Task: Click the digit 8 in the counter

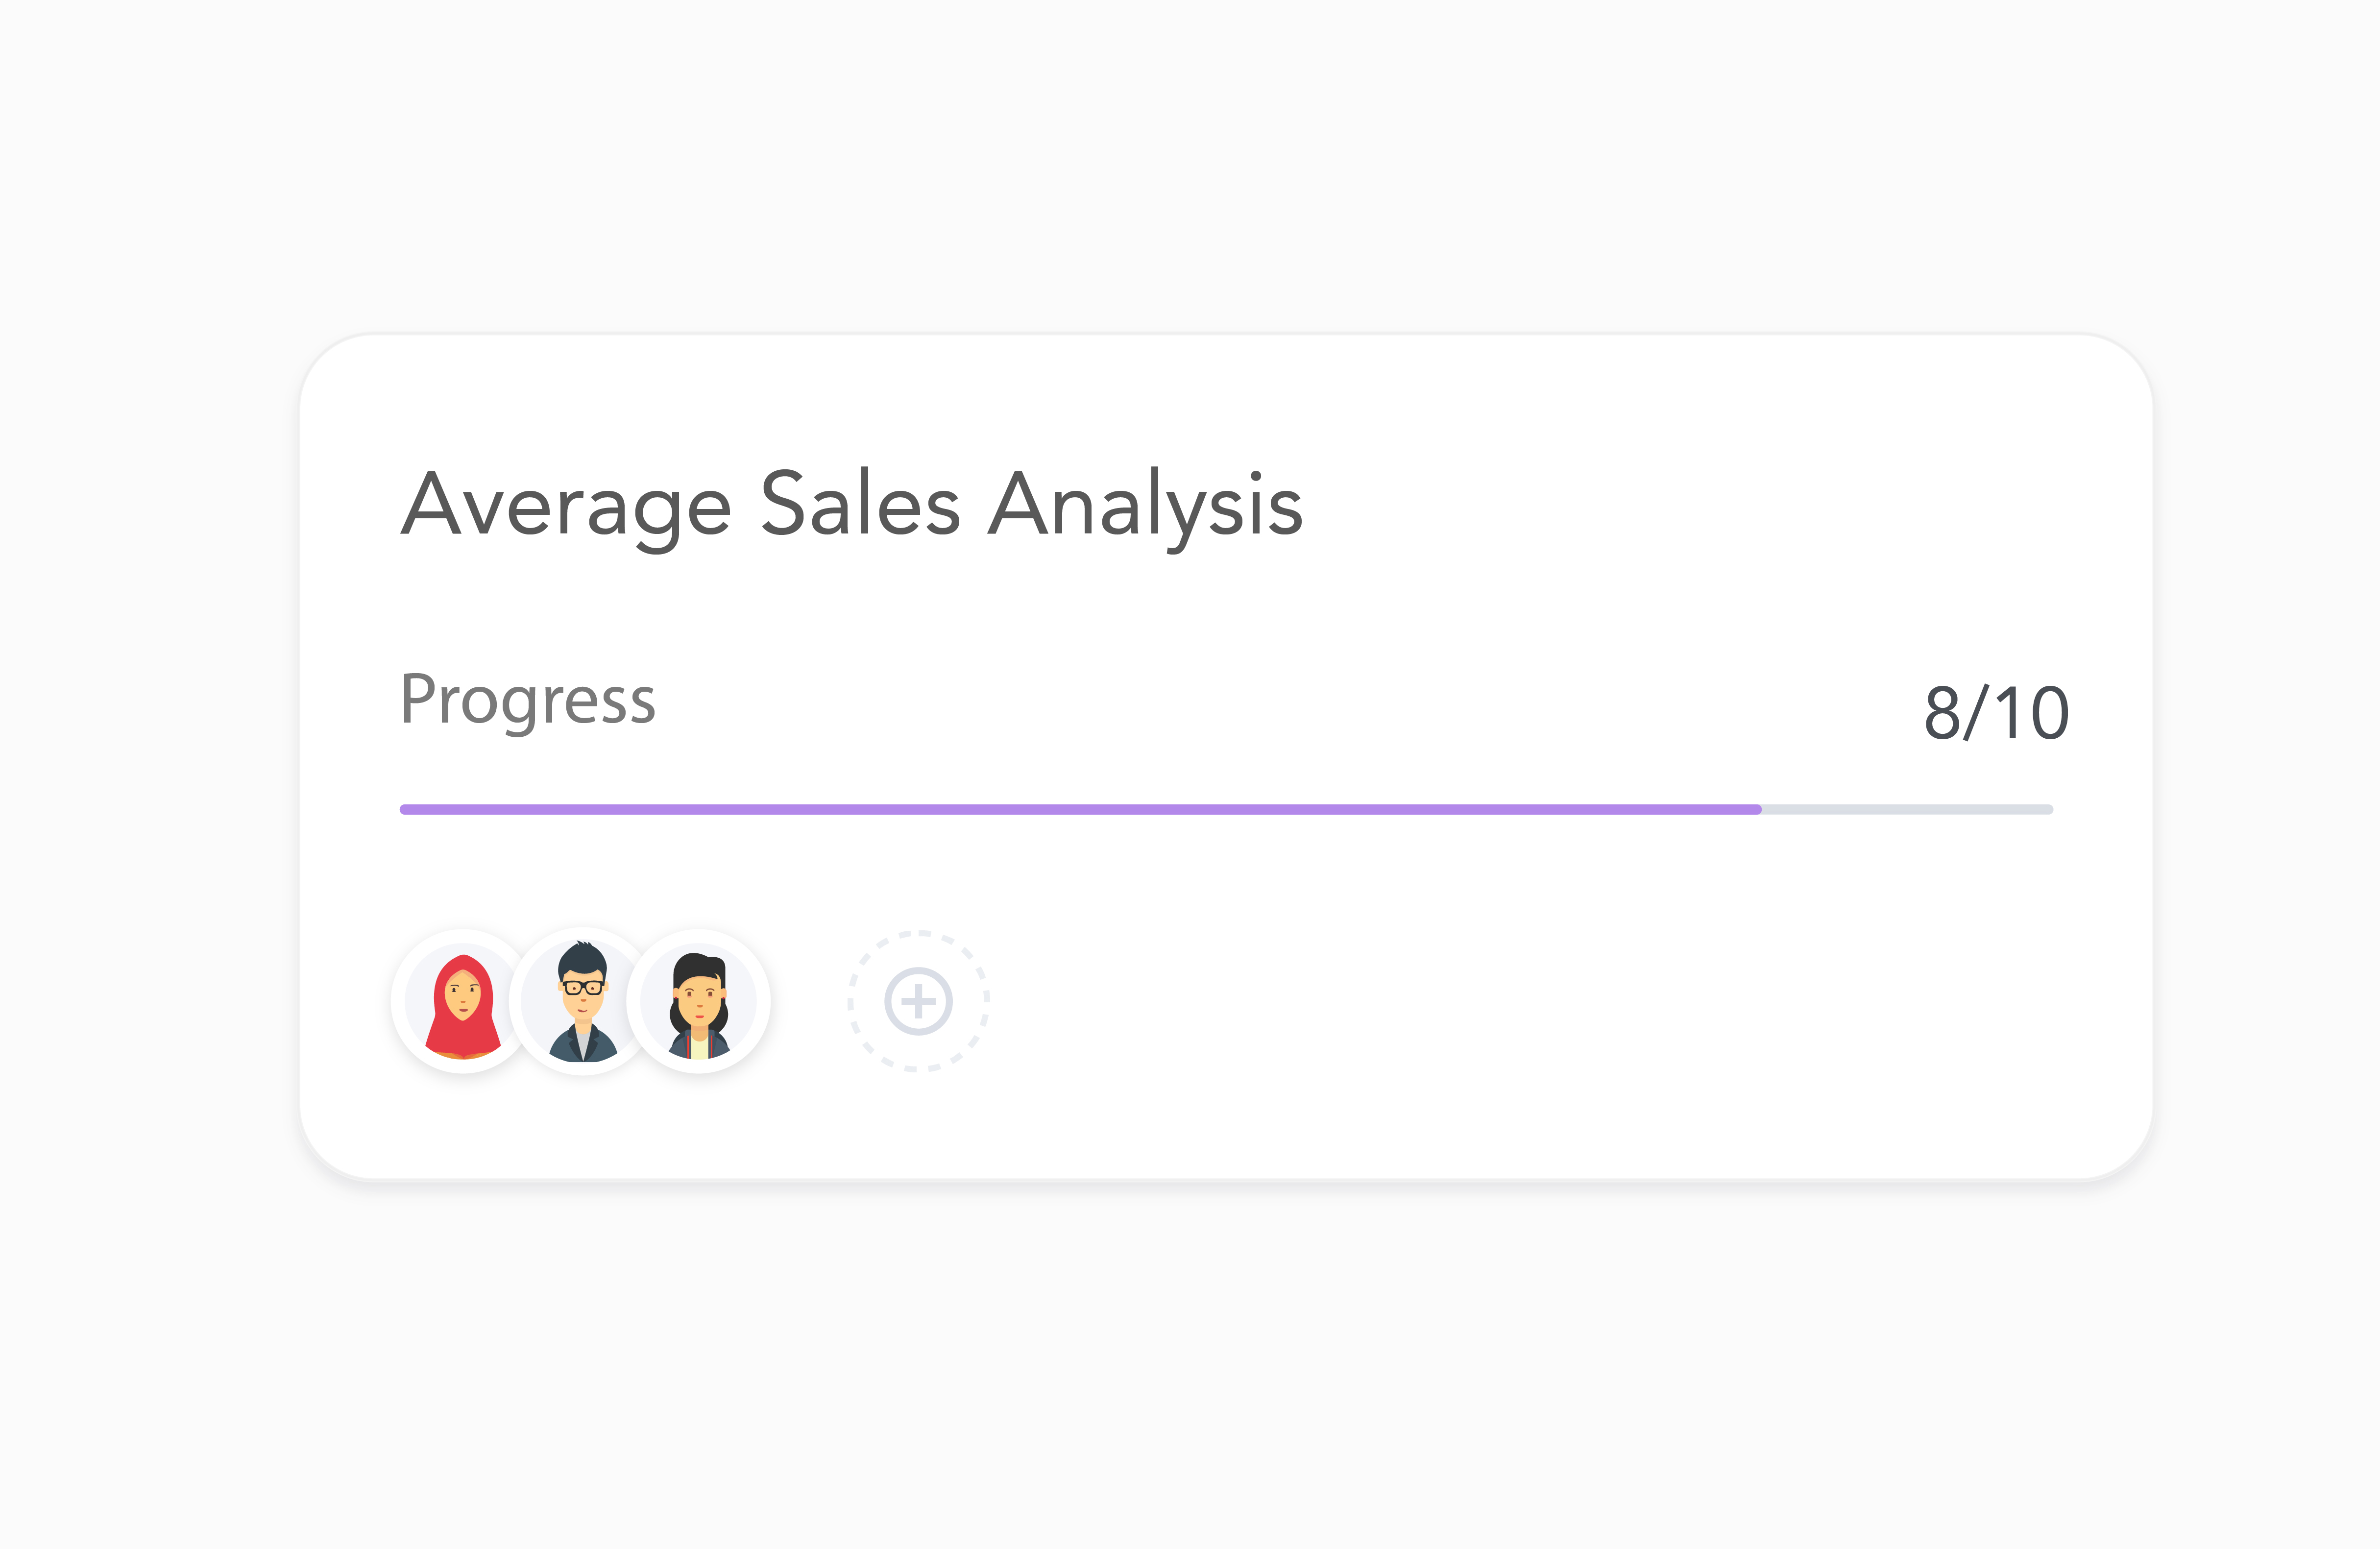Action: point(1942,713)
